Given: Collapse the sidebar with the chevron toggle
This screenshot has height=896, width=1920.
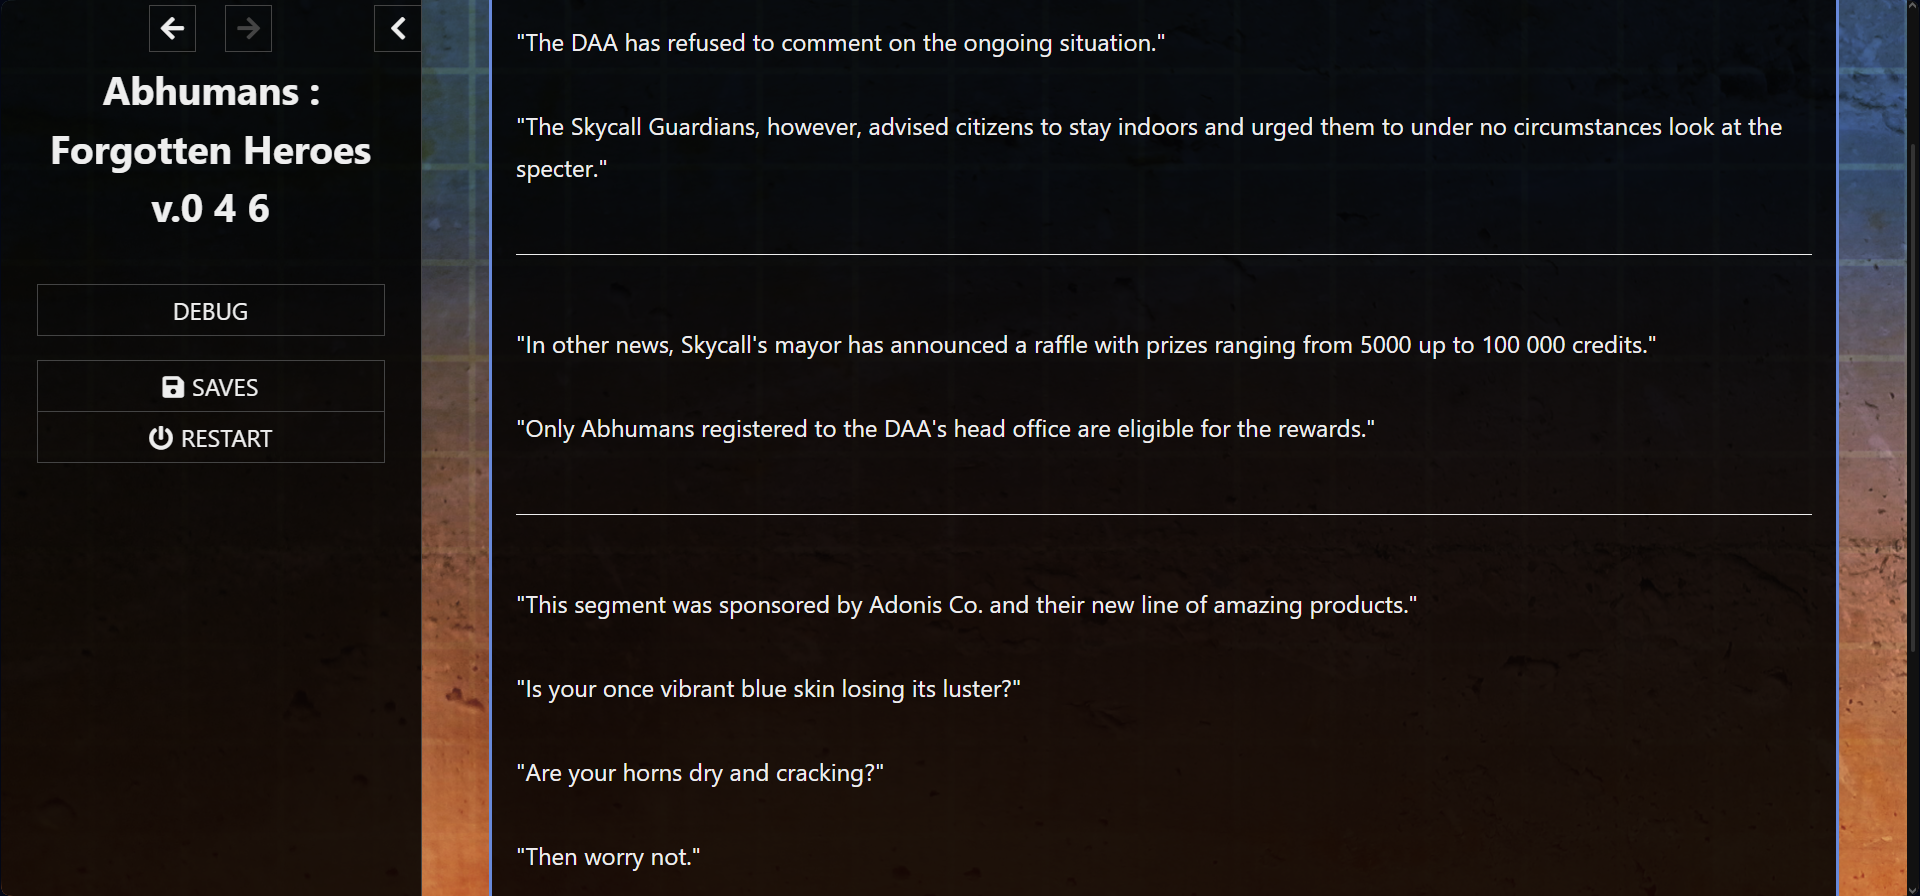Looking at the screenshot, I should pyautogui.click(x=397, y=28).
